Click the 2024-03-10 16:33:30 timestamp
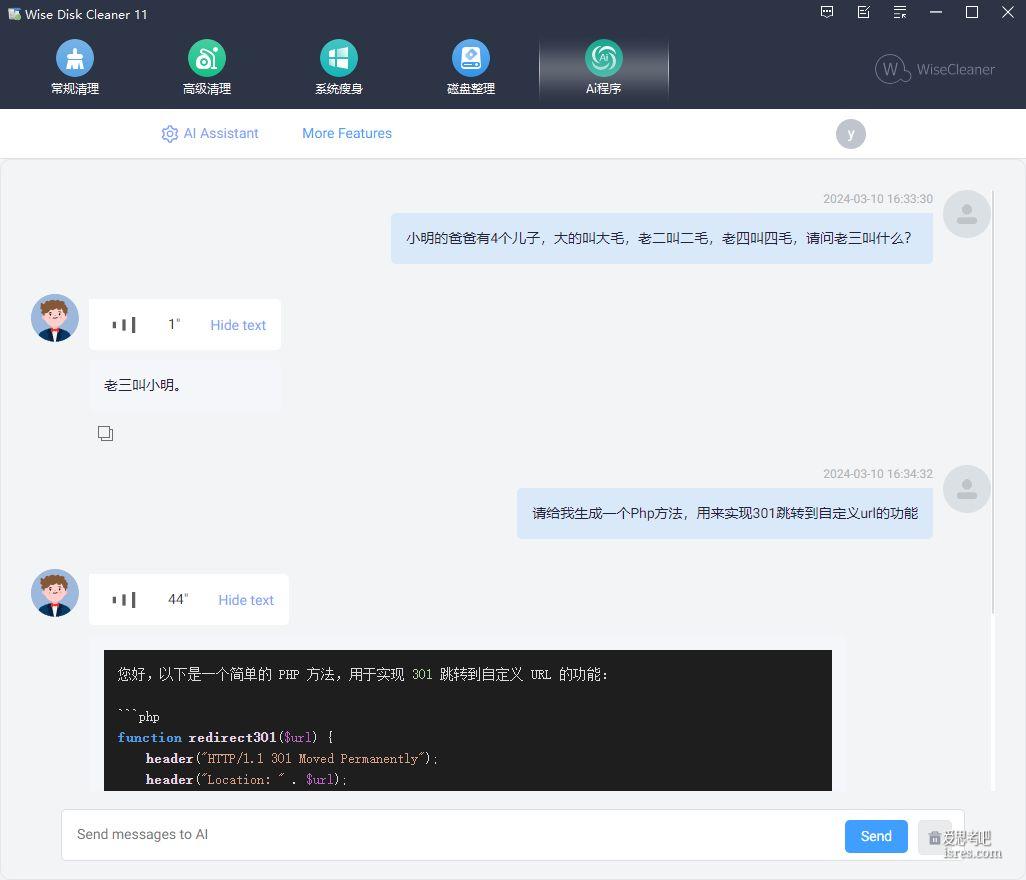Screen dimensions: 1026x880 pos(877,199)
